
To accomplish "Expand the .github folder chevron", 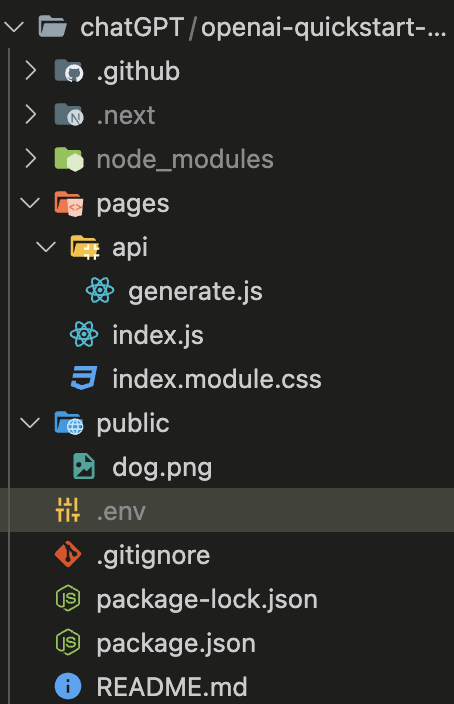I will [31, 71].
